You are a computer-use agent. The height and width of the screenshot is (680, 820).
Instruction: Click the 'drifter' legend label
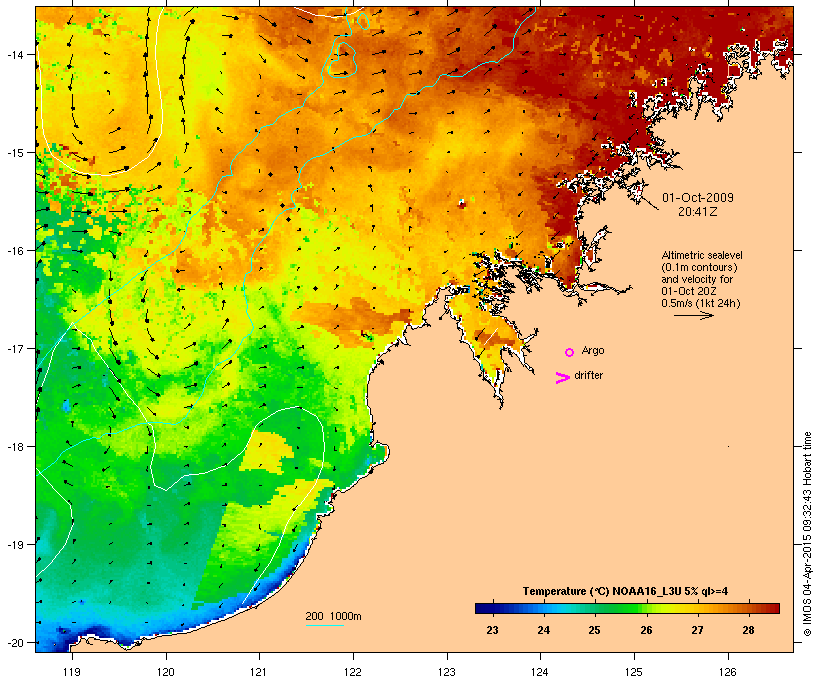coord(588,375)
